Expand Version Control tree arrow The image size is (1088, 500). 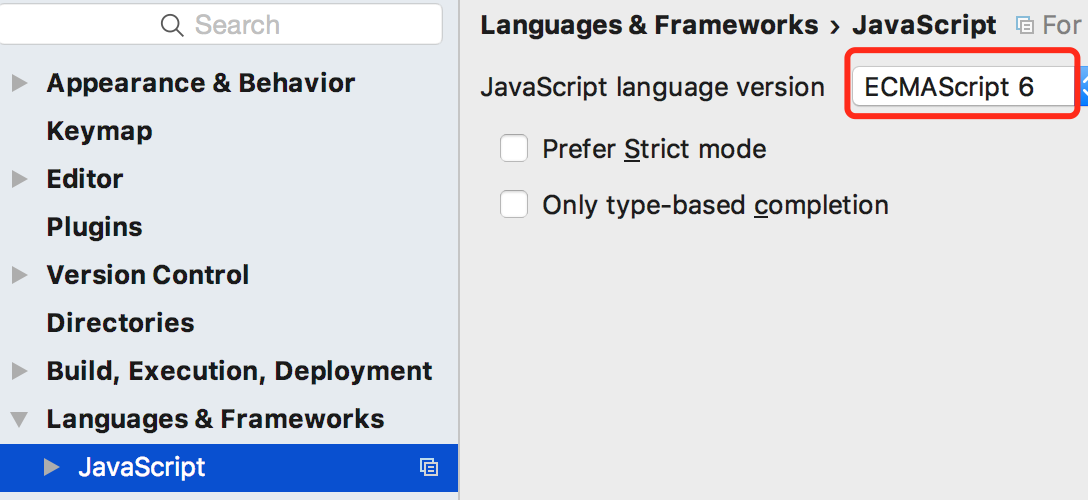coord(19,275)
